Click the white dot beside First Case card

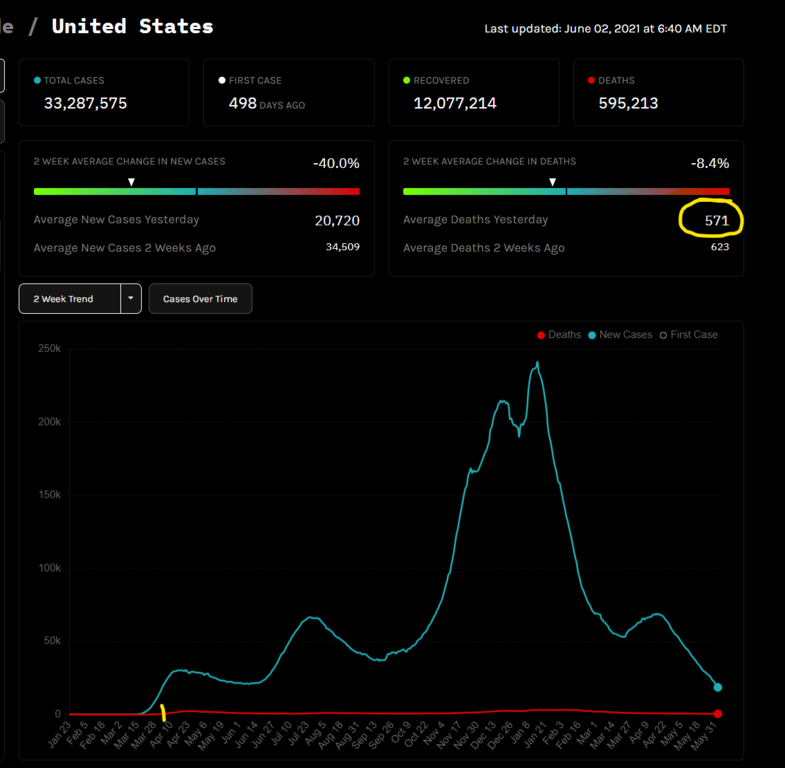[222, 80]
